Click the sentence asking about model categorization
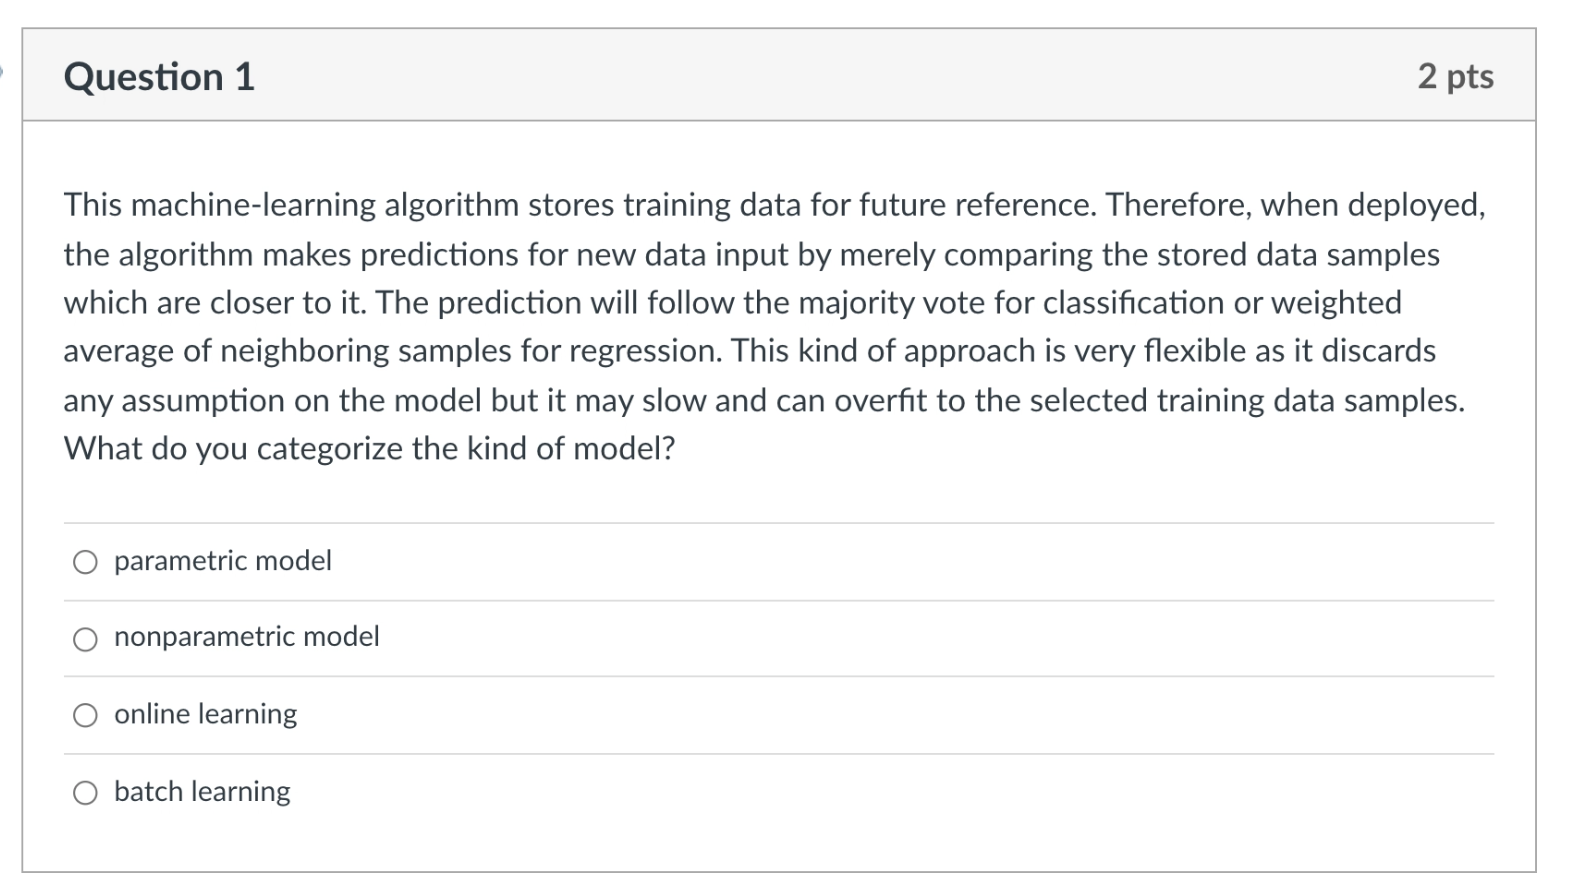The image size is (1570, 892). (370, 447)
